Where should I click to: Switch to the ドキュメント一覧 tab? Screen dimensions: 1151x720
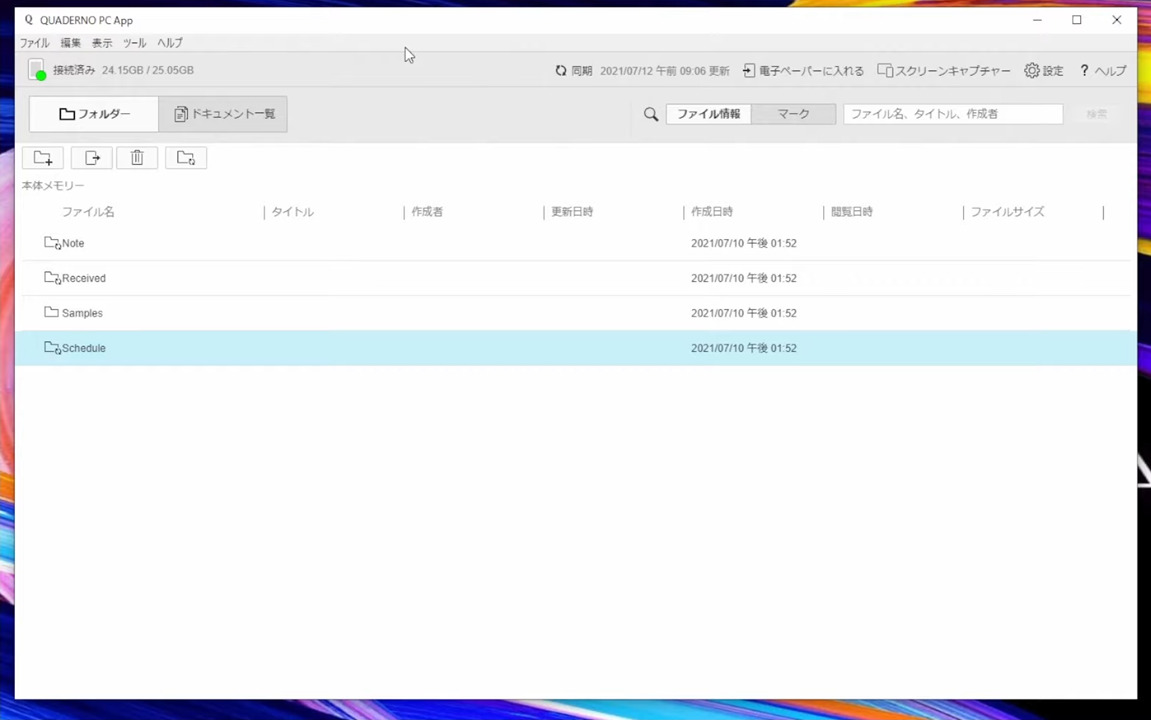click(x=223, y=114)
